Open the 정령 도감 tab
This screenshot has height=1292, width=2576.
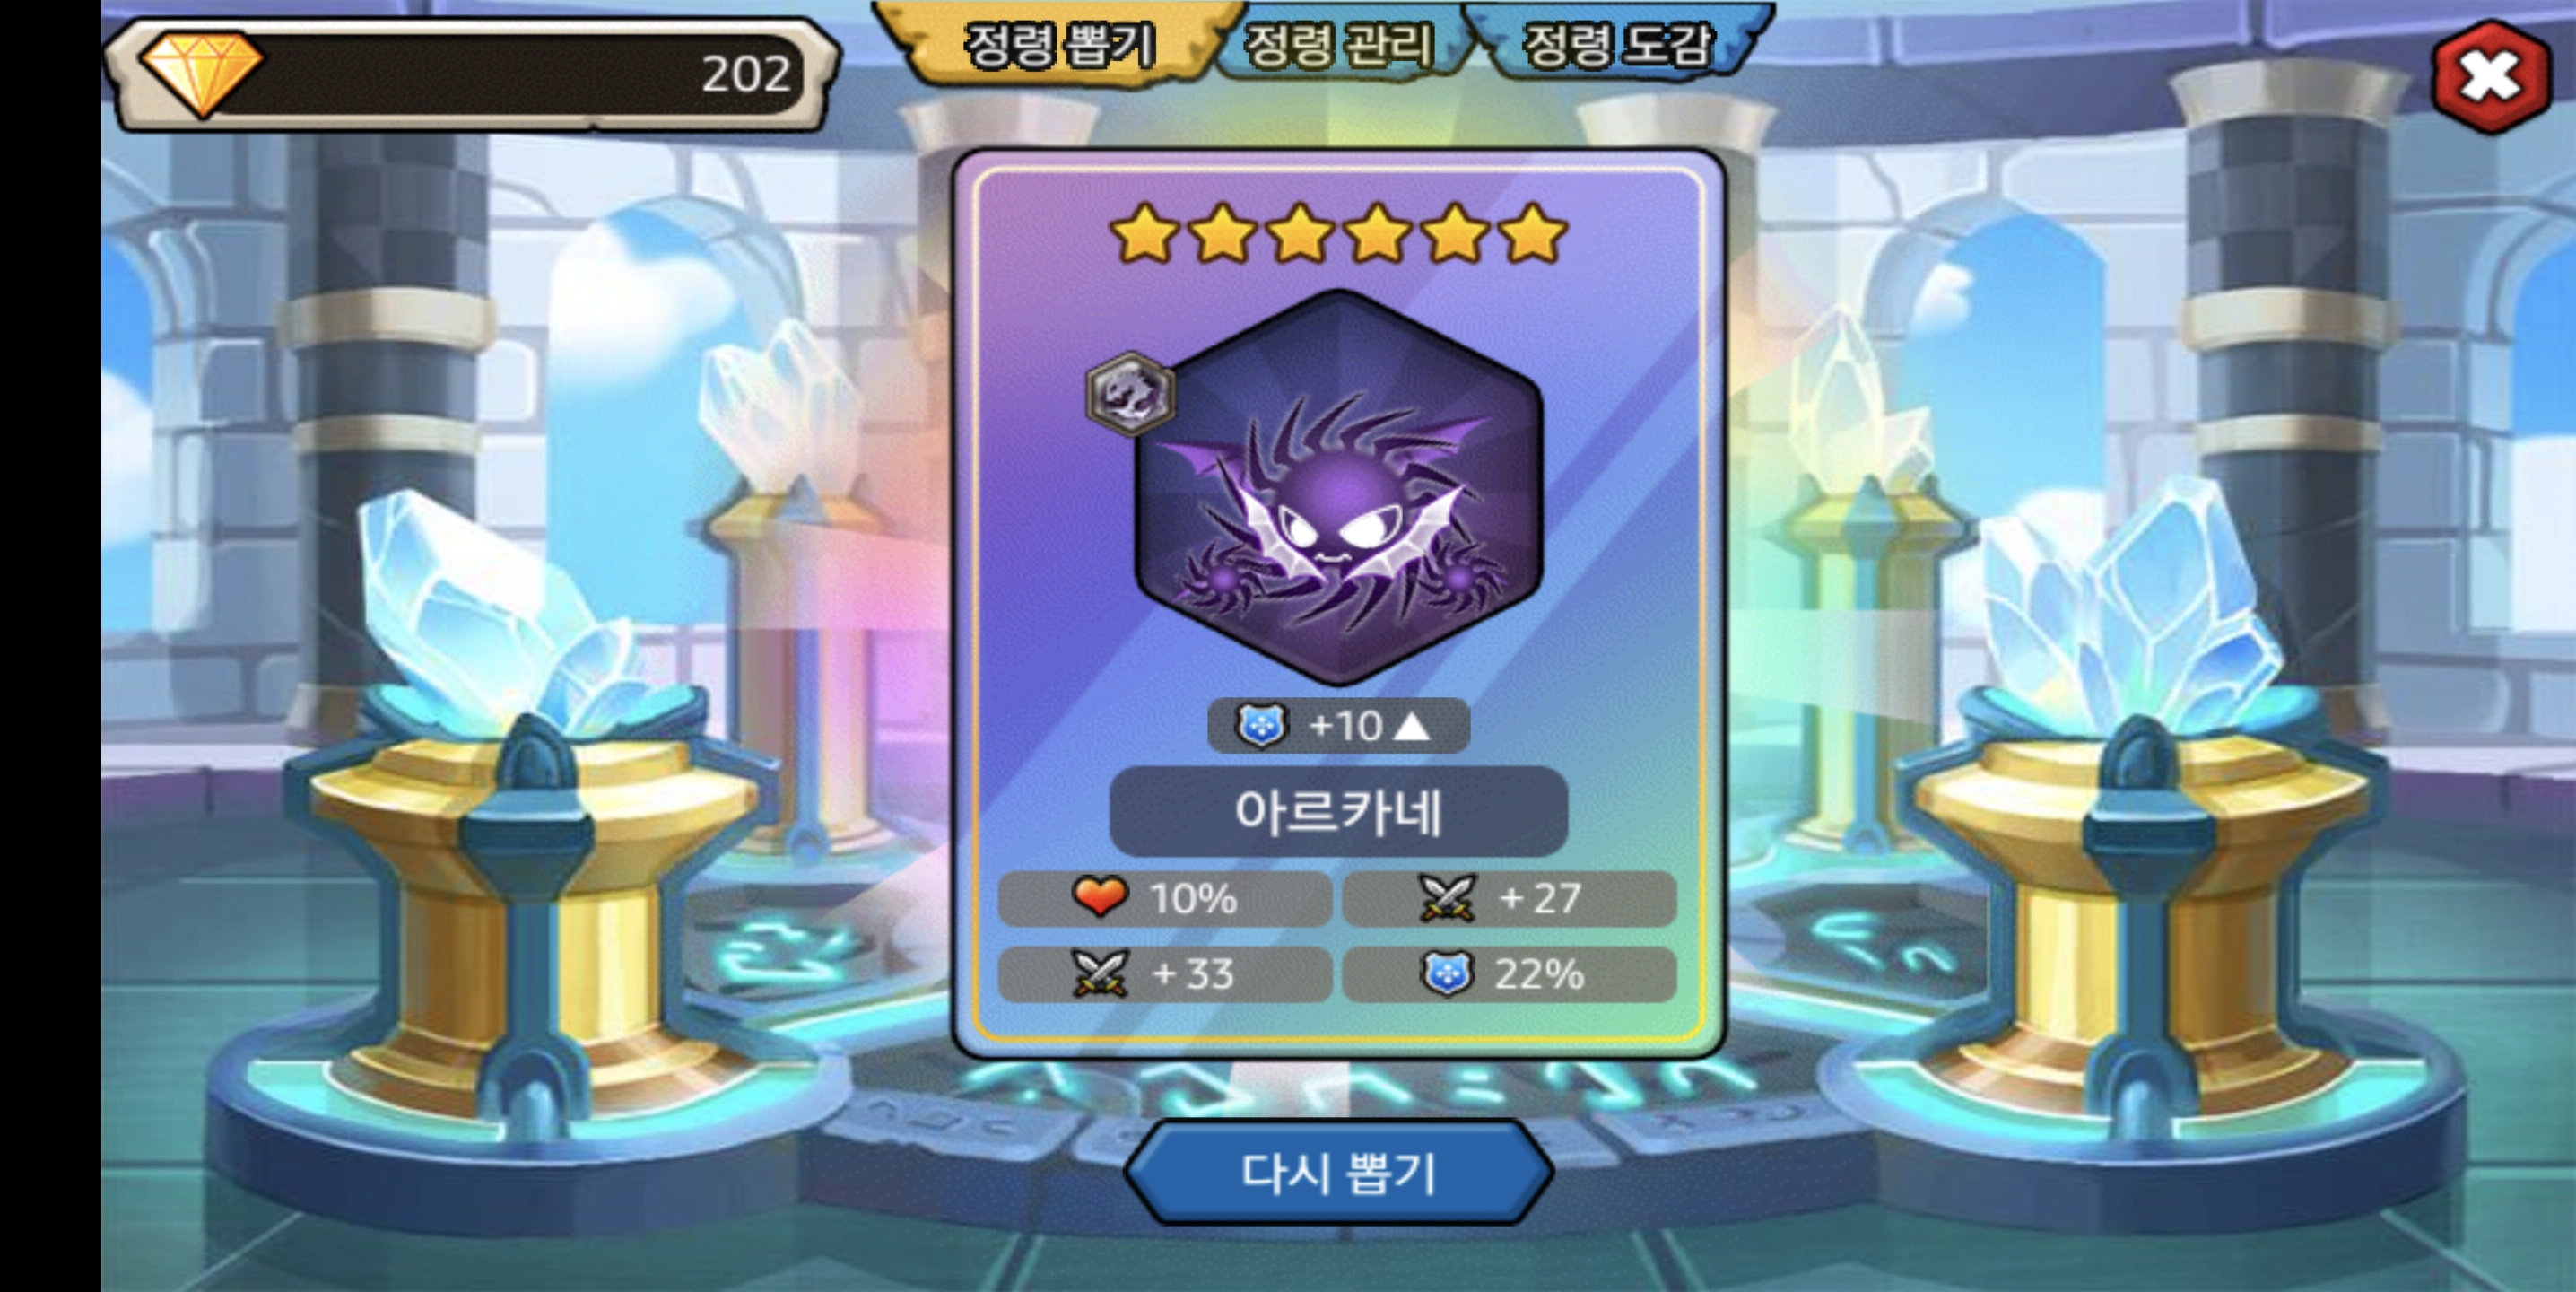[x=1616, y=46]
